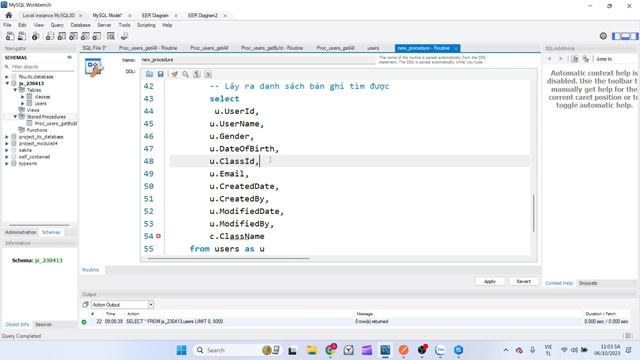Save icon in the DDL editor toolbar
The height and width of the screenshot is (360, 640).
[x=160, y=74]
